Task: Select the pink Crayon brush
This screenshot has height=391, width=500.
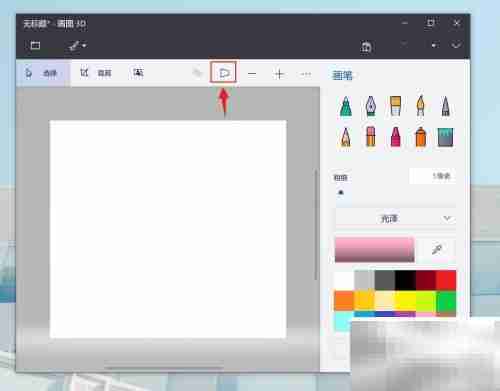Action: click(x=395, y=137)
